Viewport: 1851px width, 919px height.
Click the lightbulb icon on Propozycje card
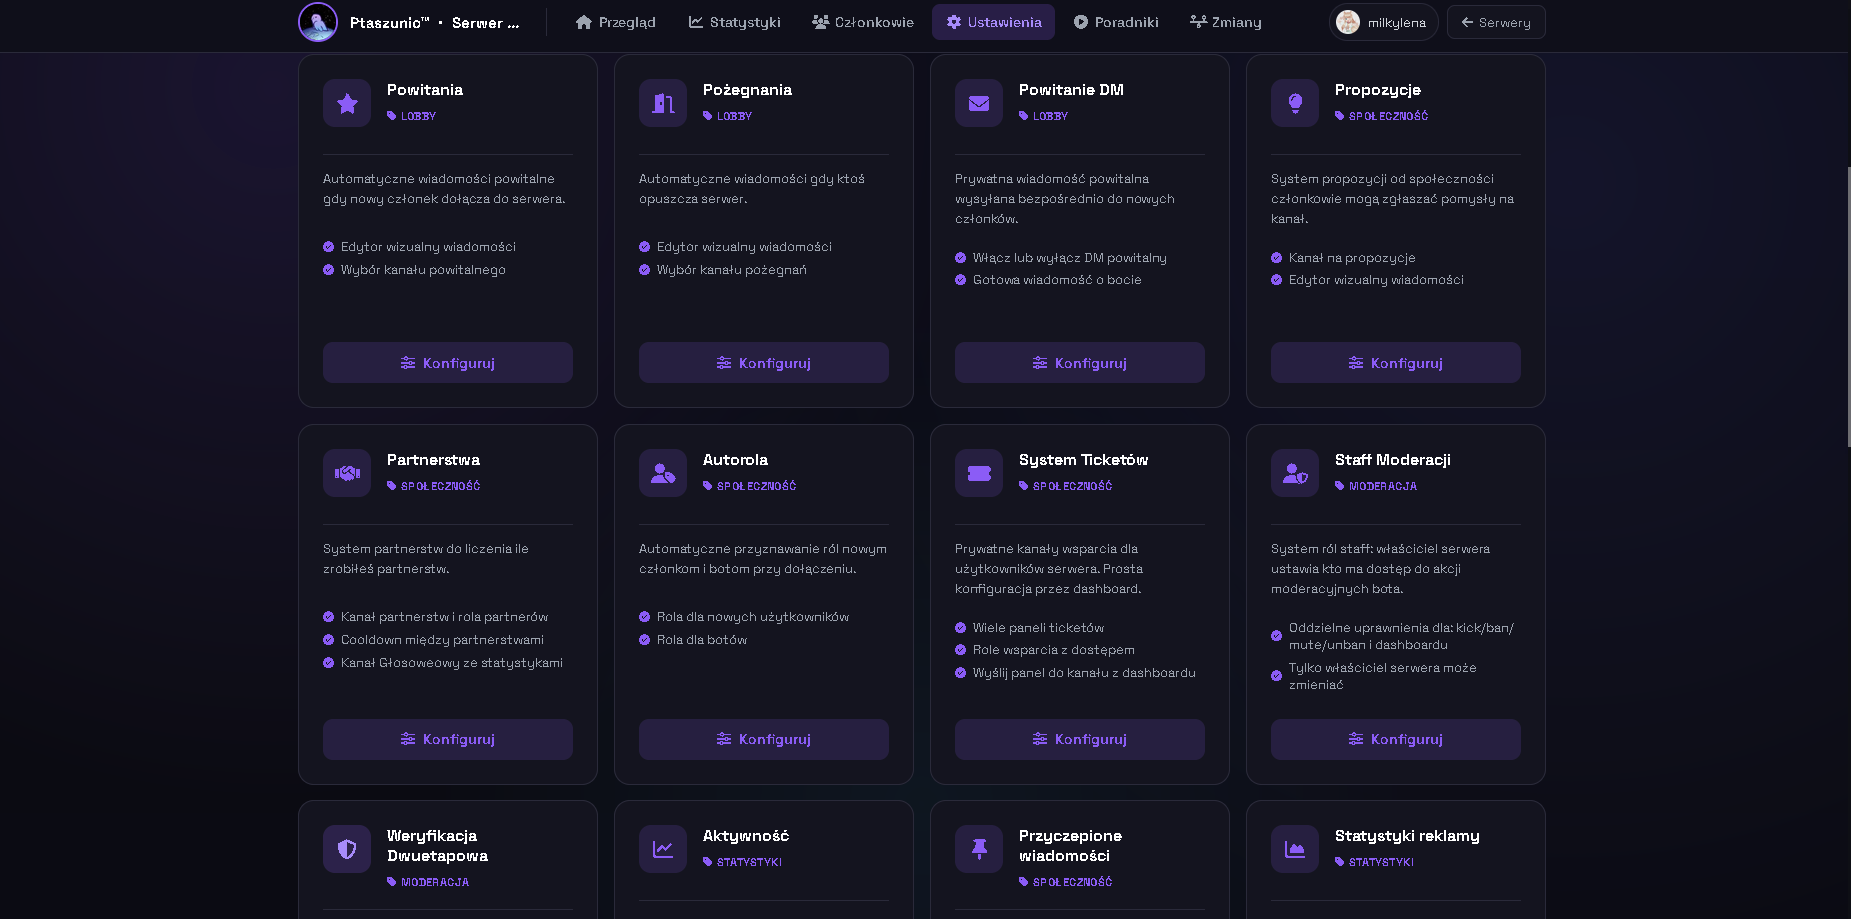click(1295, 103)
